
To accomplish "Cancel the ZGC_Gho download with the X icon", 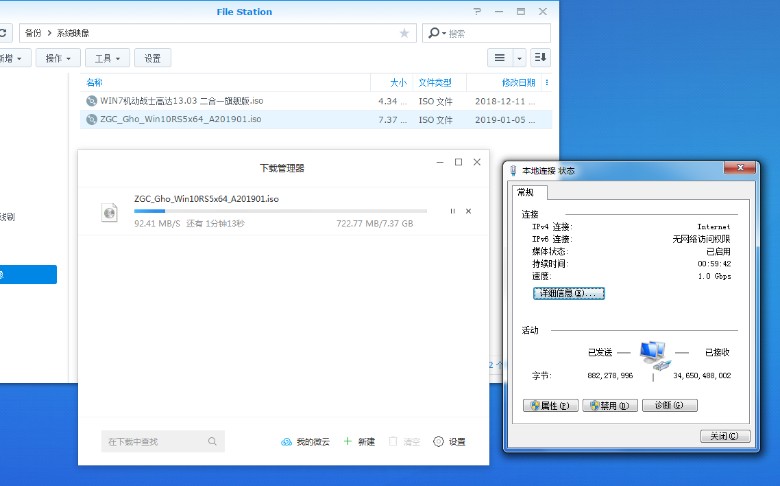I will point(468,211).
